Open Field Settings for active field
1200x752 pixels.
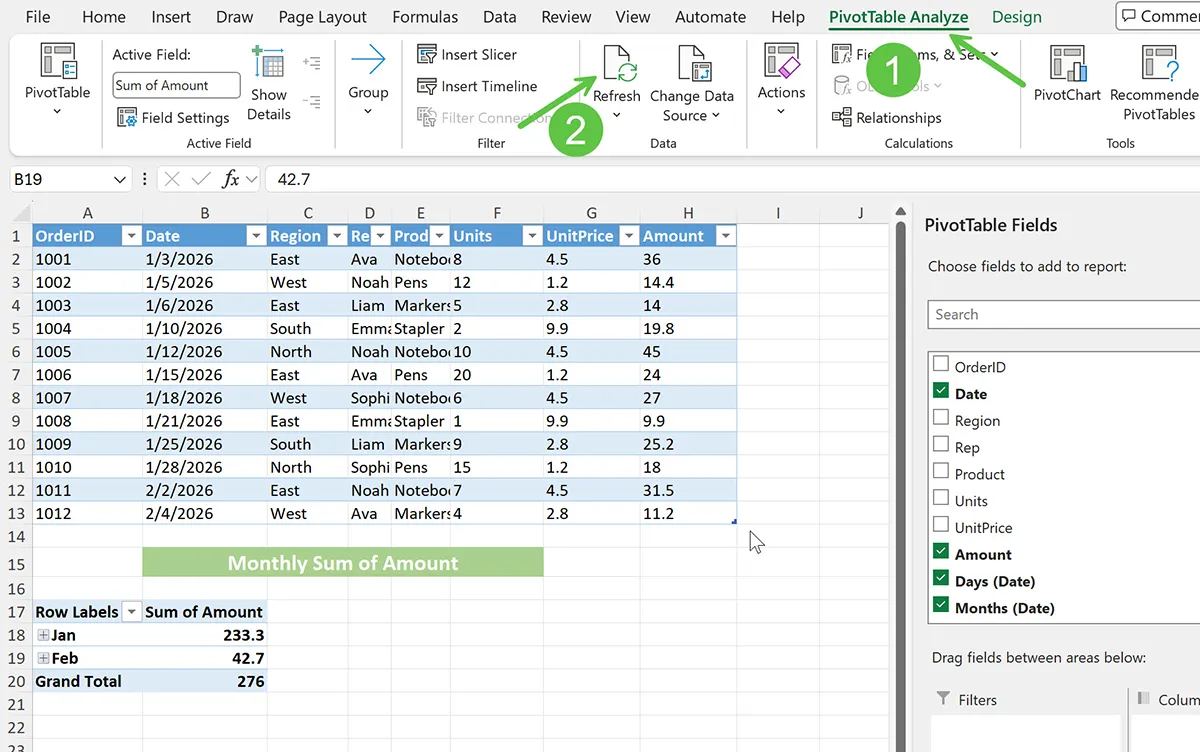pos(174,118)
